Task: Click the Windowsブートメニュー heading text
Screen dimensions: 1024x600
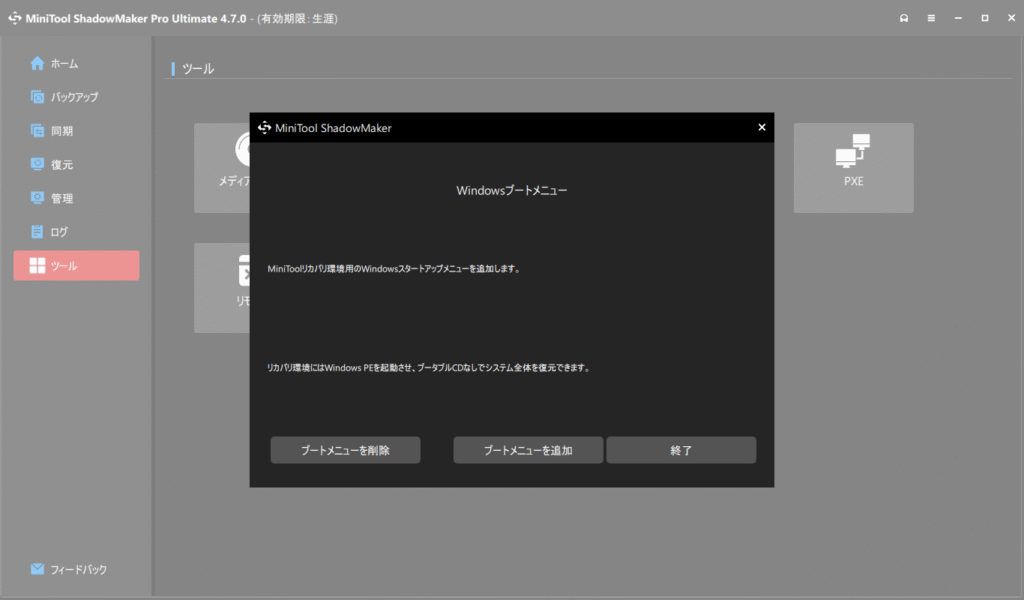Action: 512,191
